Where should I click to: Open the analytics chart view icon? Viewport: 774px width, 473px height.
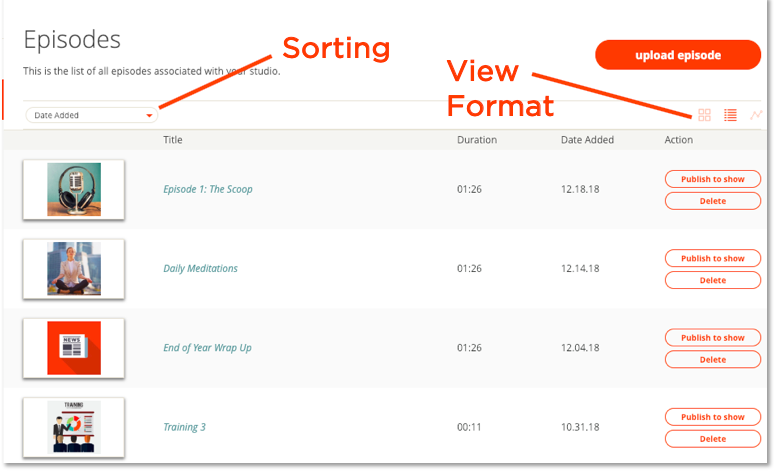pyautogui.click(x=756, y=115)
